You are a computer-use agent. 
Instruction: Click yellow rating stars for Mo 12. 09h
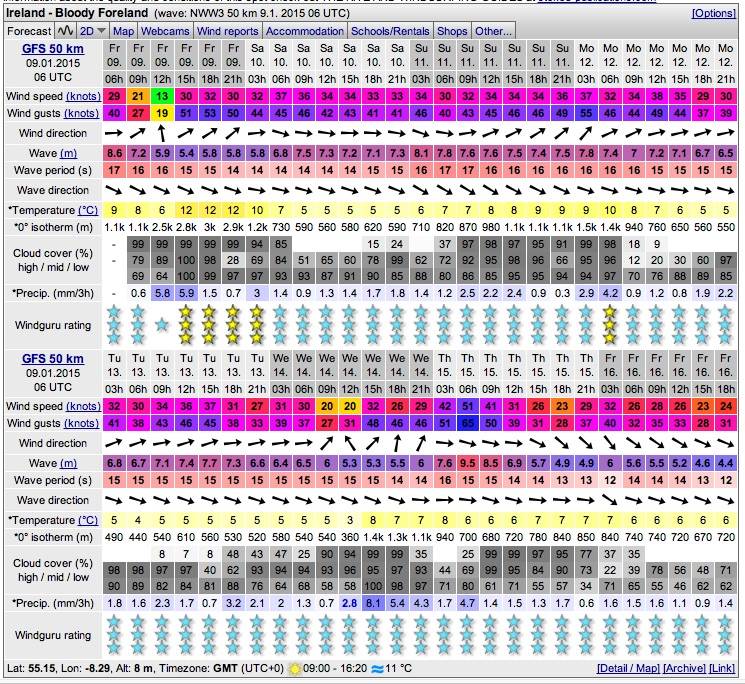click(x=611, y=325)
